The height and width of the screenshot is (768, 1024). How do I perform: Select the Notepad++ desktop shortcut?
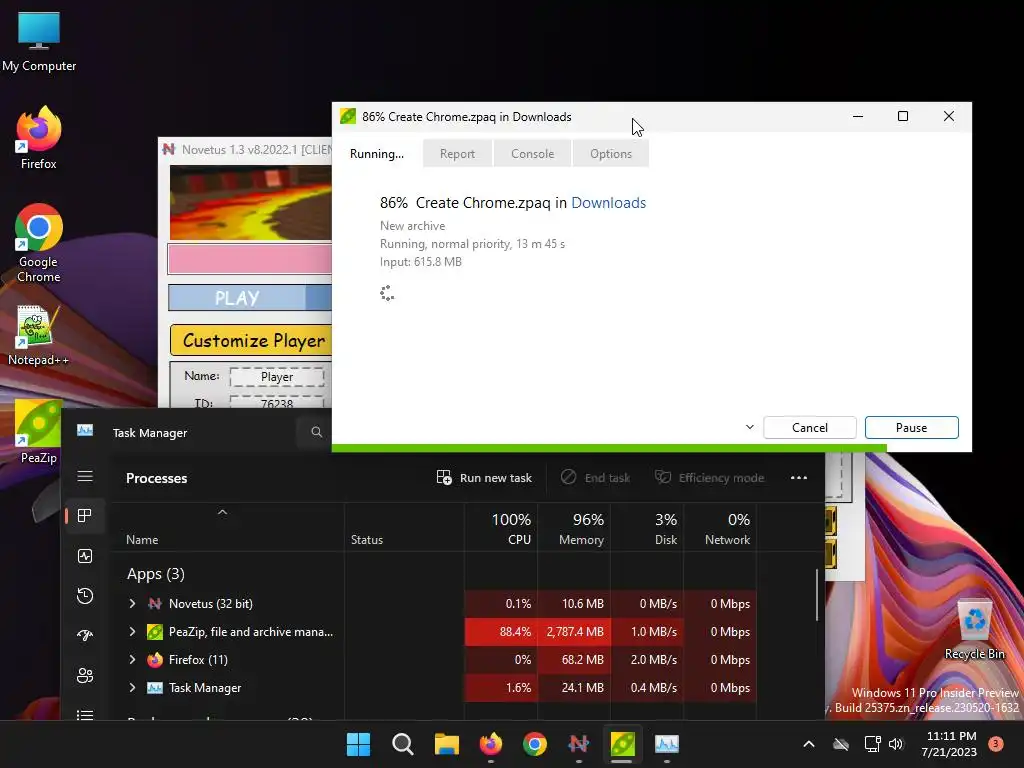coord(39,336)
